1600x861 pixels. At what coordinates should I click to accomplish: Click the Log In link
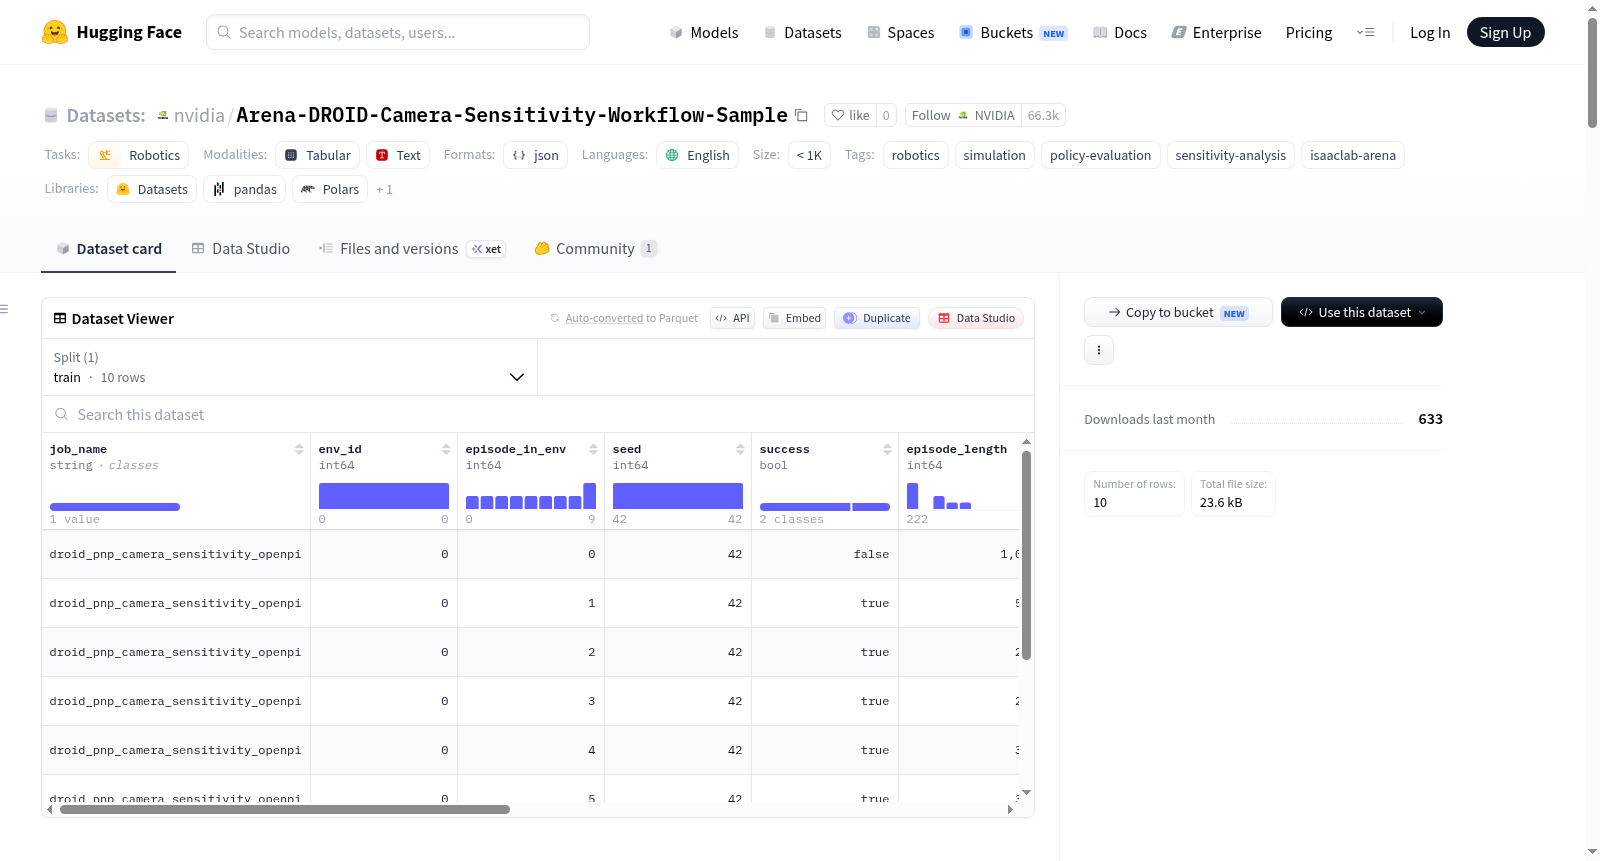coord(1430,32)
